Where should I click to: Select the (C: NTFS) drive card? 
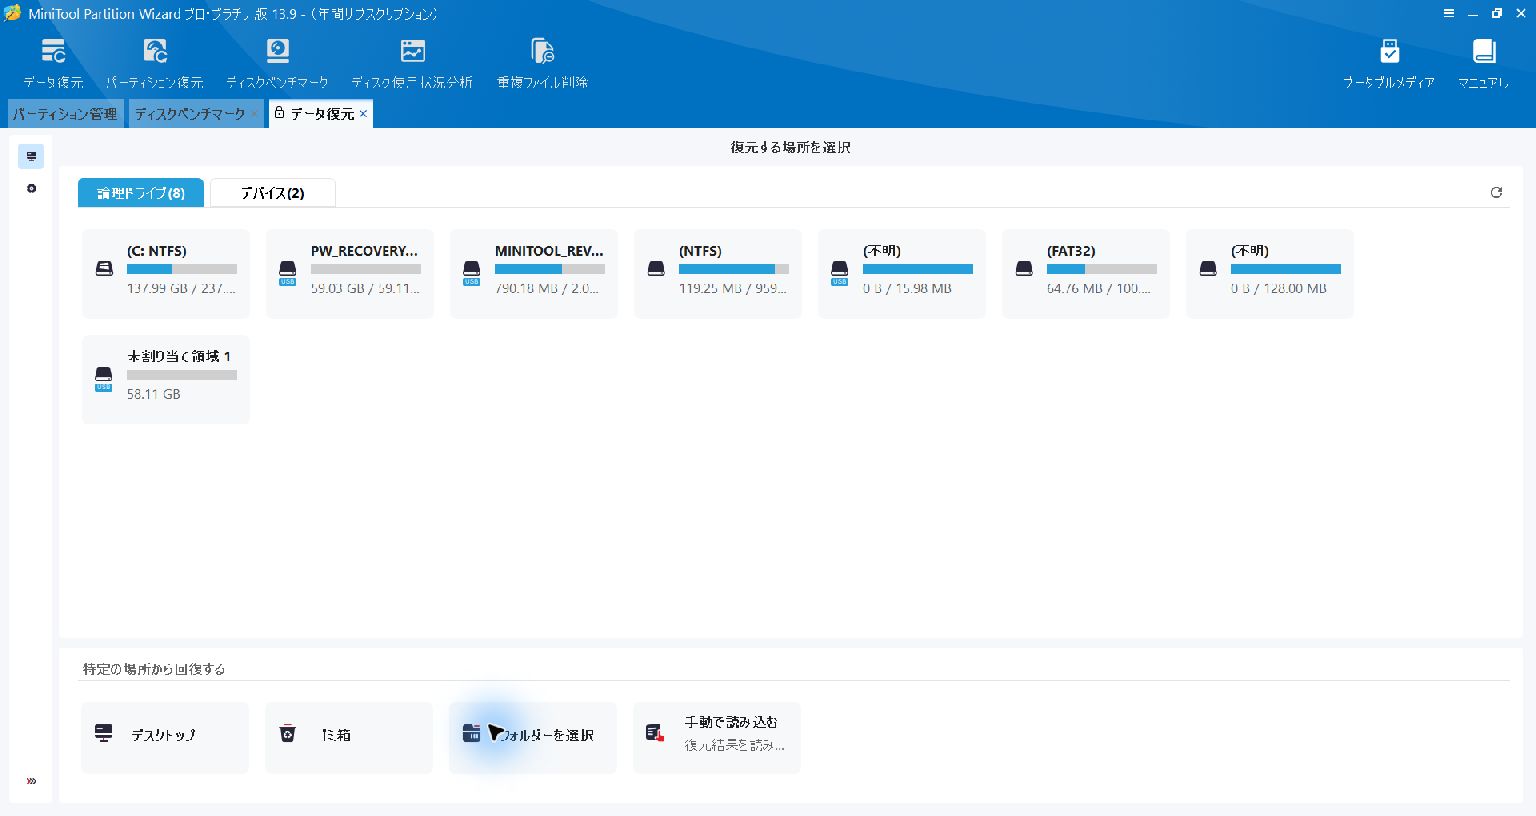166,273
